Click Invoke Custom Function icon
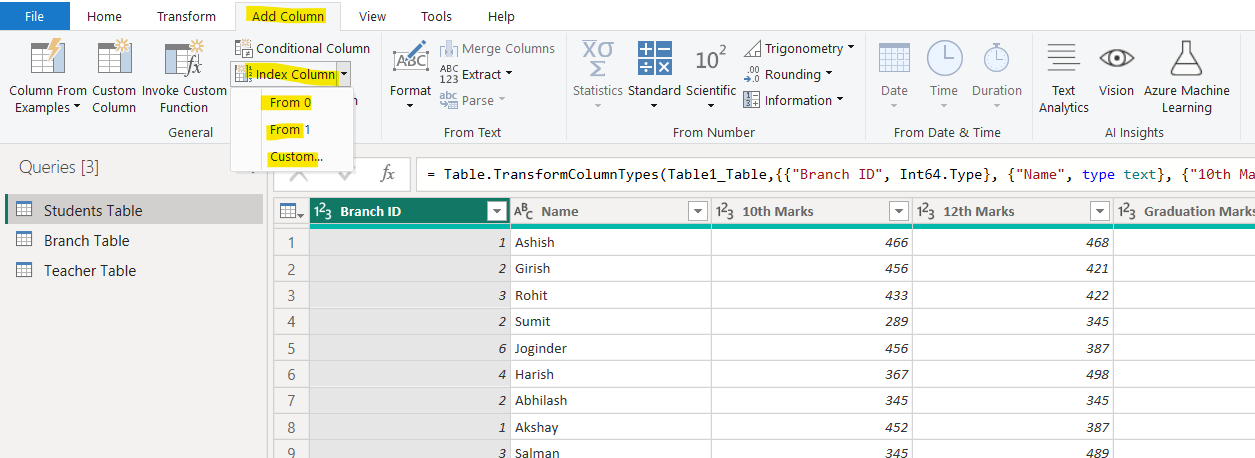The width and height of the screenshot is (1255, 458). [184, 58]
